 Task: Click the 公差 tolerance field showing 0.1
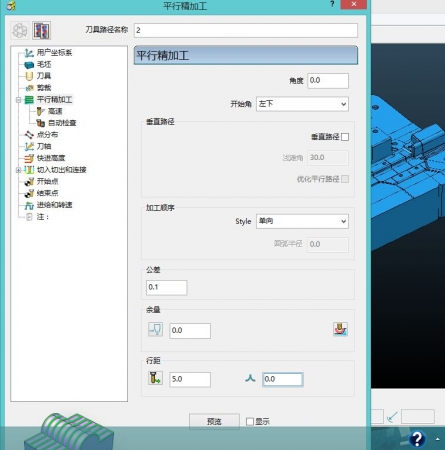point(166,287)
